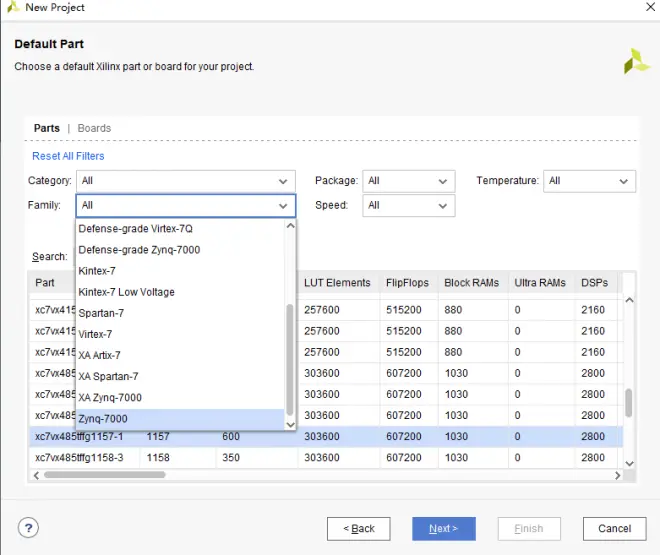Select XA Spartan-7 family option

(x=180, y=376)
